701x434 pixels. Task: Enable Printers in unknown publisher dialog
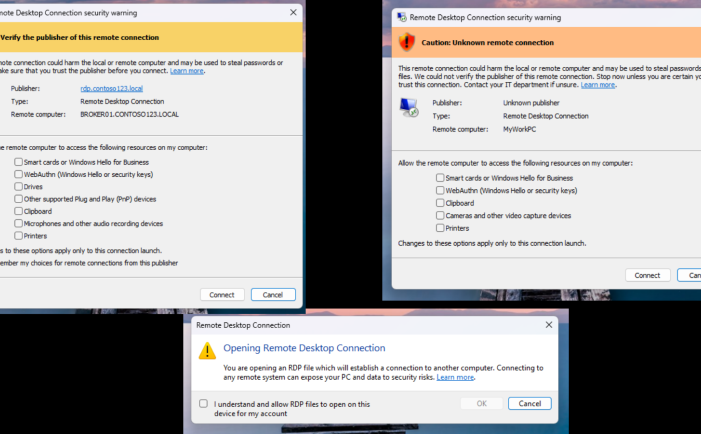(x=440, y=228)
